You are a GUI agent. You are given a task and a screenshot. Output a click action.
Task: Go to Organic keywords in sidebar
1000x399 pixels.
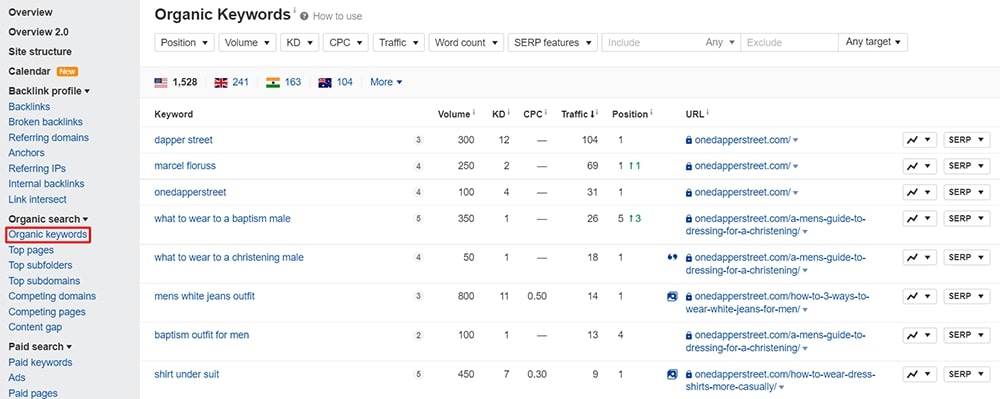(x=48, y=235)
